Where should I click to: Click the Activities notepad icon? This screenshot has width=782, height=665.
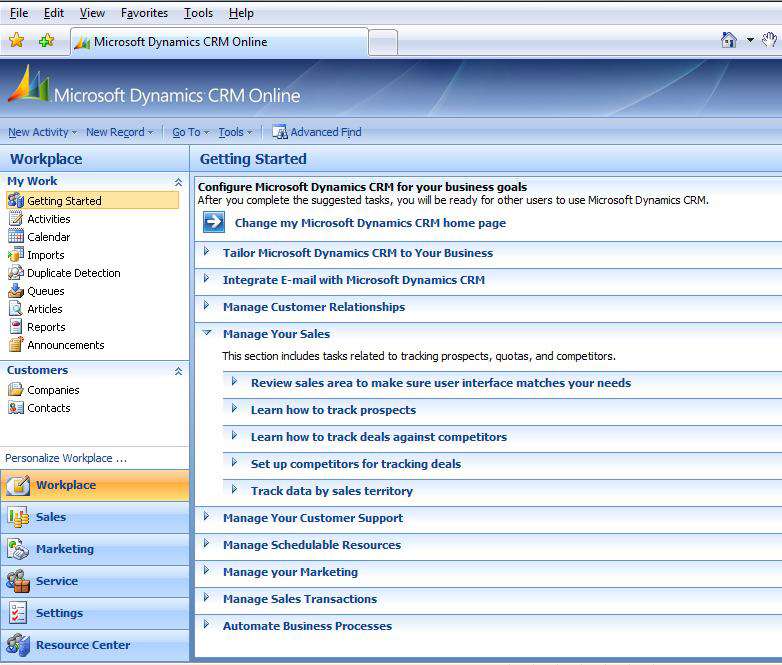(16, 219)
